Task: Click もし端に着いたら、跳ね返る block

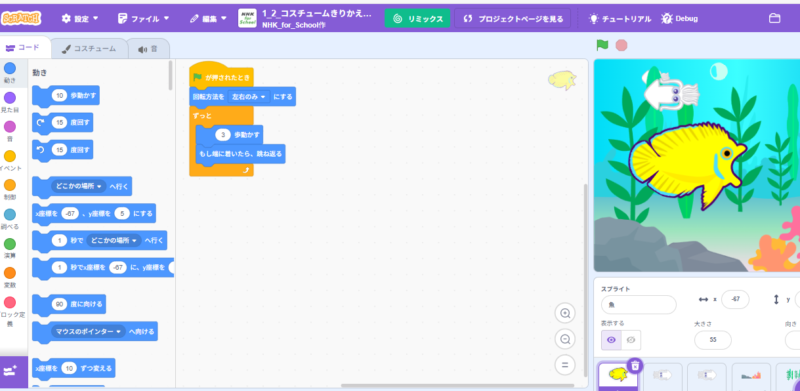Action: [240, 154]
